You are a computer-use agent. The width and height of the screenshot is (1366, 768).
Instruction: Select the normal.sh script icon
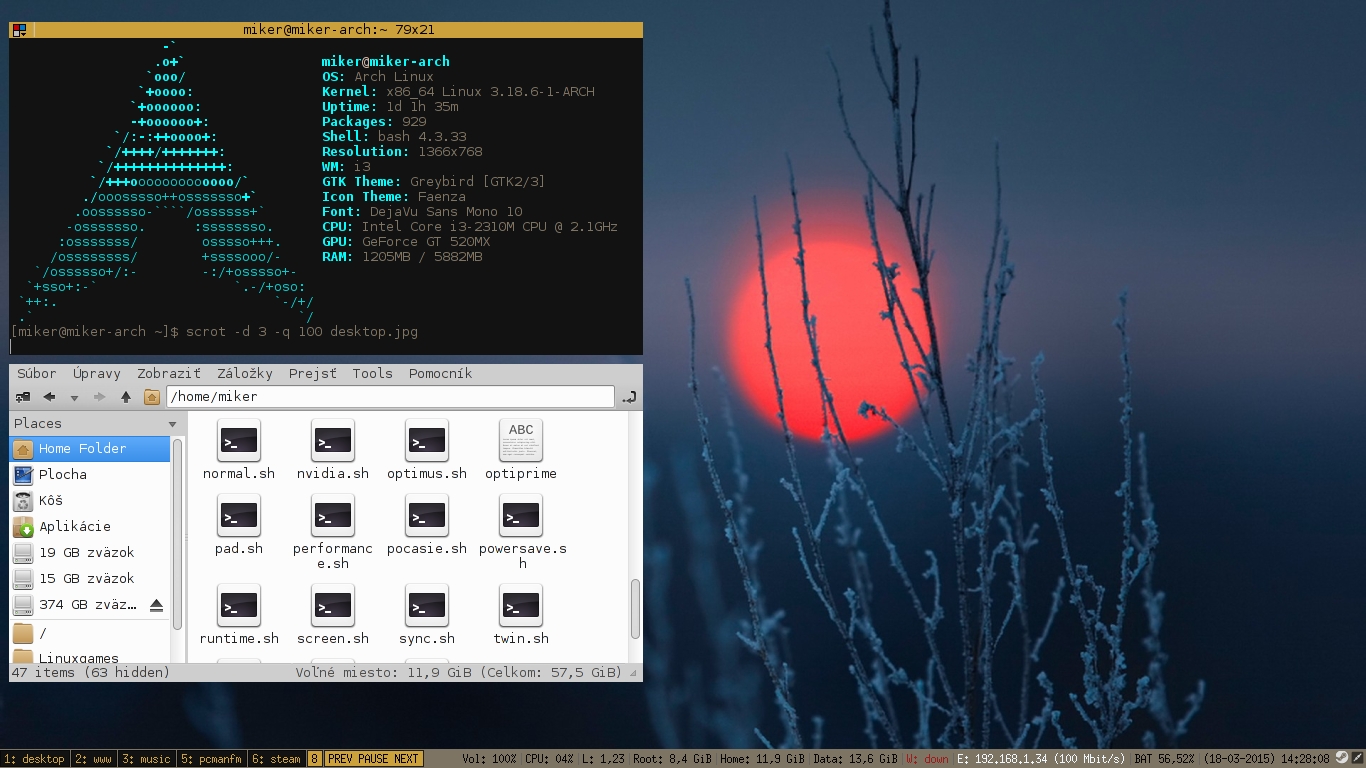click(239, 441)
